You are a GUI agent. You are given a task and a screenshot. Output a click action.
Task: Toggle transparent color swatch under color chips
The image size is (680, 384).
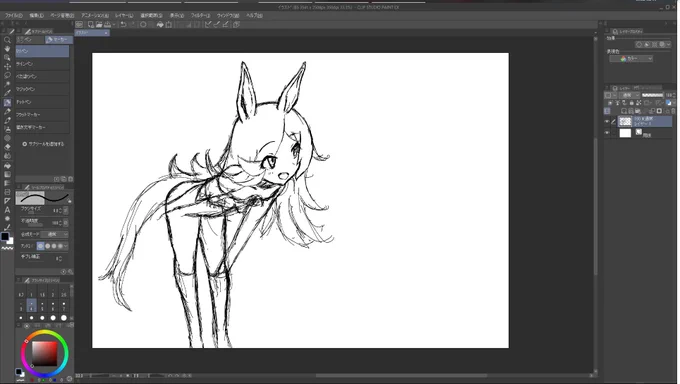pos(7,249)
